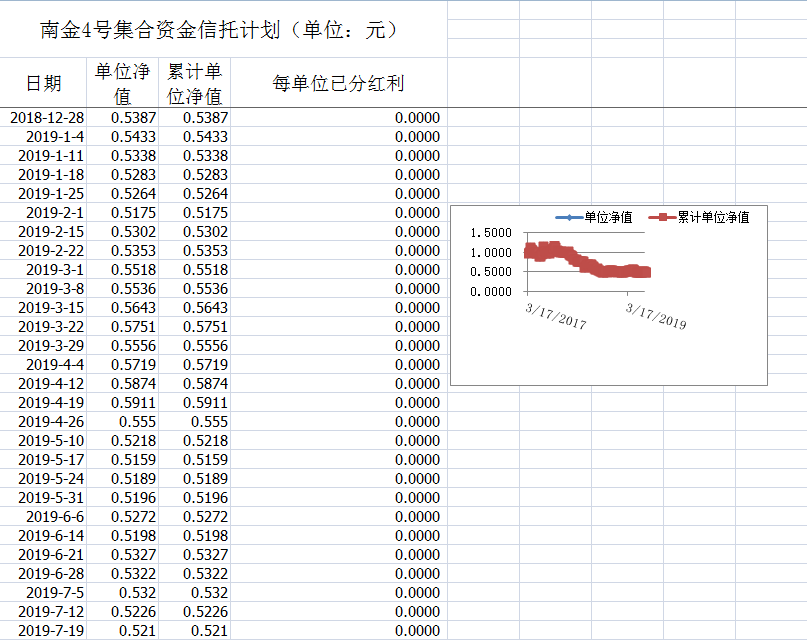
Task: Select 累计单位净值 value 0.5874 for 2019-4-12
Action: pyautogui.click(x=195, y=384)
